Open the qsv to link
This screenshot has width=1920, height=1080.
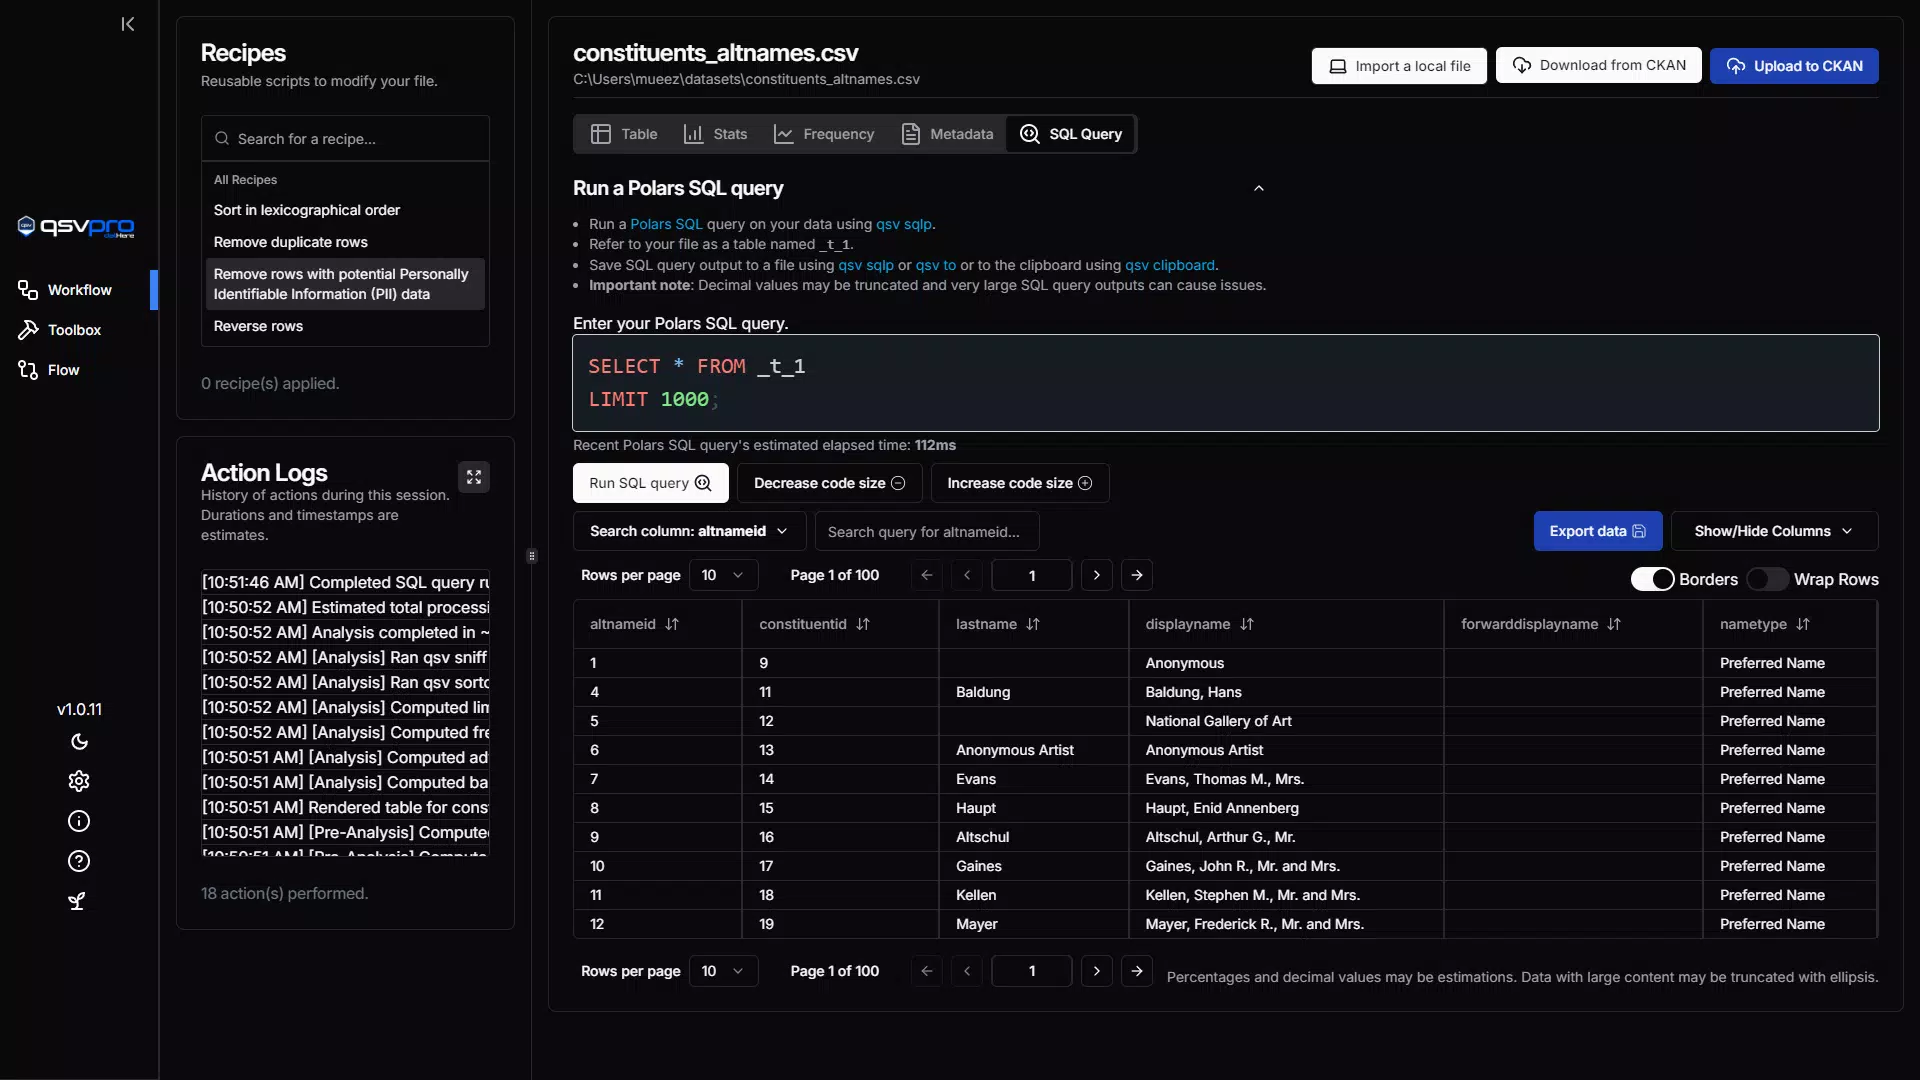936,265
